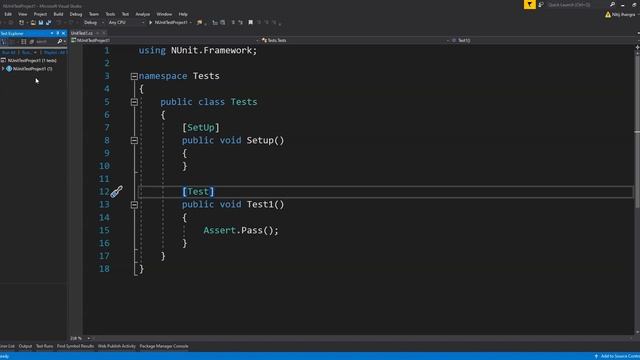Open the Debug configuration dropdown
The width and height of the screenshot is (640, 360).
click(93, 22)
